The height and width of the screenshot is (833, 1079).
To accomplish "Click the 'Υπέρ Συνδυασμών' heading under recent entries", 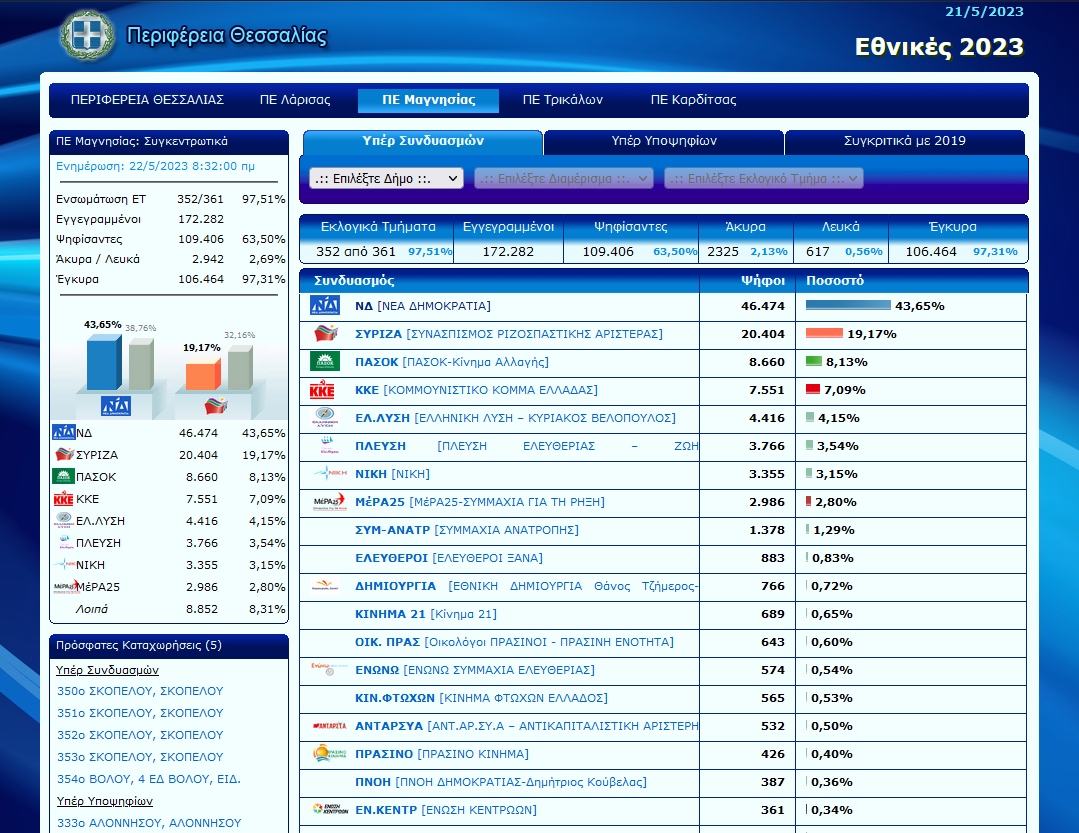I will [107, 670].
